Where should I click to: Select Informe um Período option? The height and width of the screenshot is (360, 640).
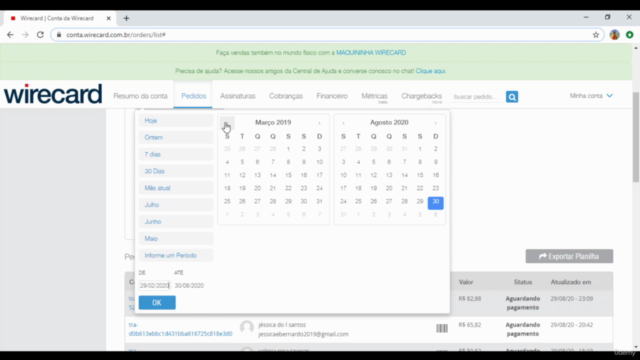coord(176,255)
